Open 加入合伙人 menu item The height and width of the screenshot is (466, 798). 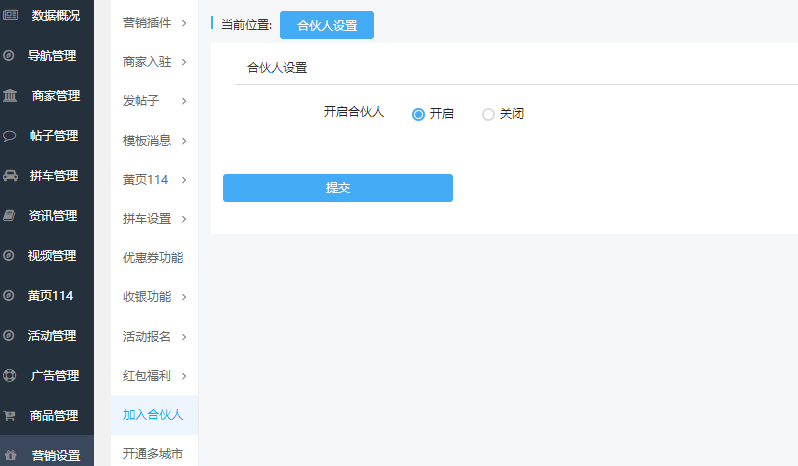[x=154, y=415]
